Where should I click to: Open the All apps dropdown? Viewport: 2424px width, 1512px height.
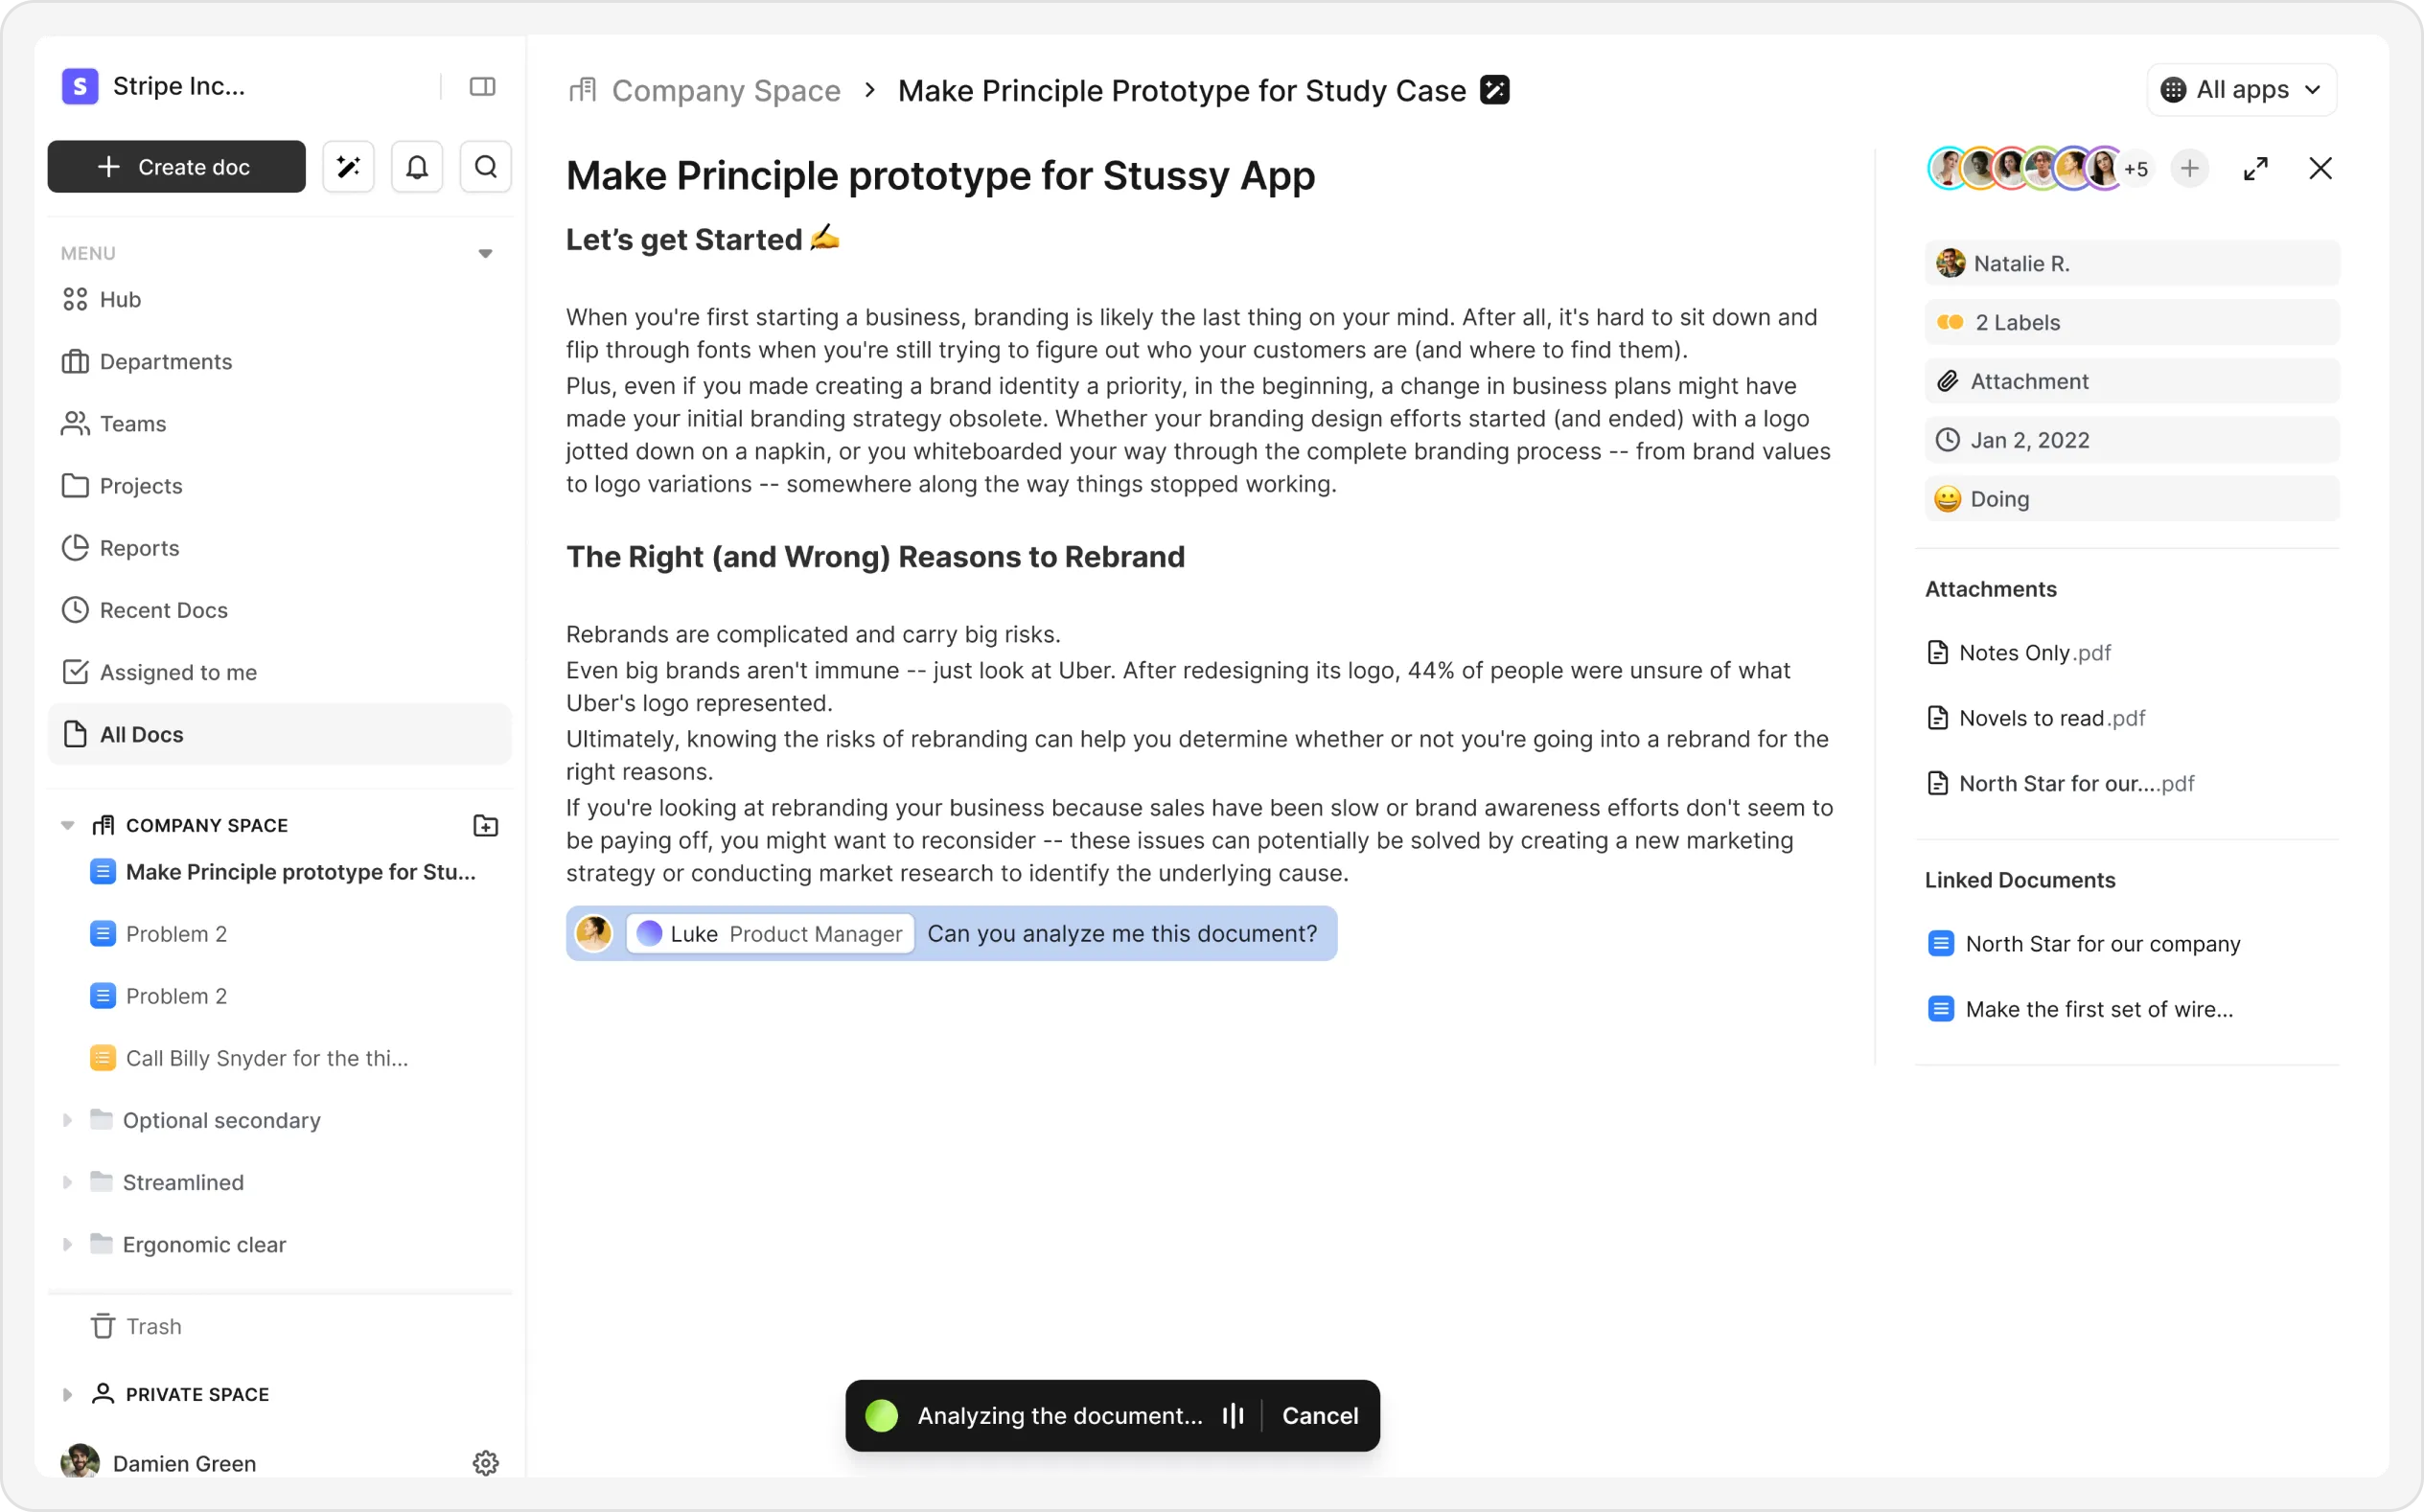click(x=2241, y=90)
